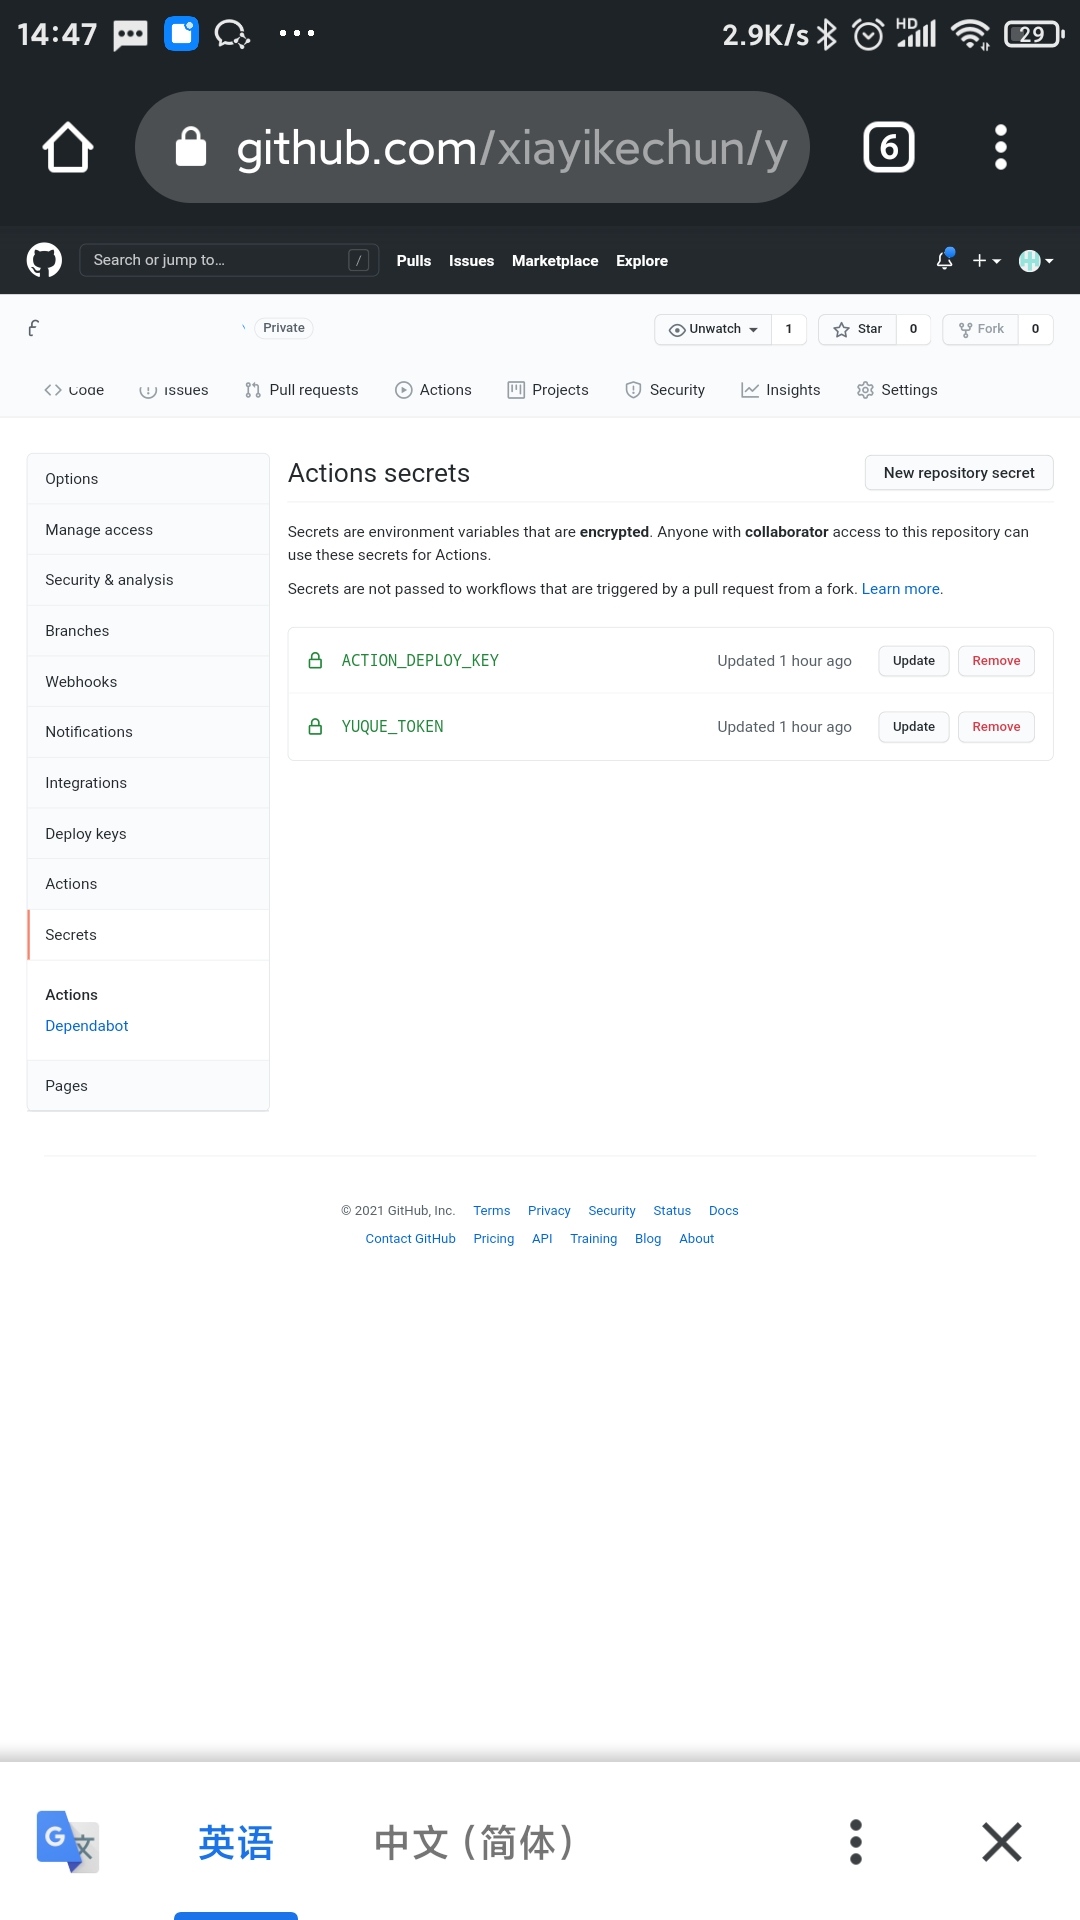Click New repository secret button
The image size is (1080, 1920).
958,473
